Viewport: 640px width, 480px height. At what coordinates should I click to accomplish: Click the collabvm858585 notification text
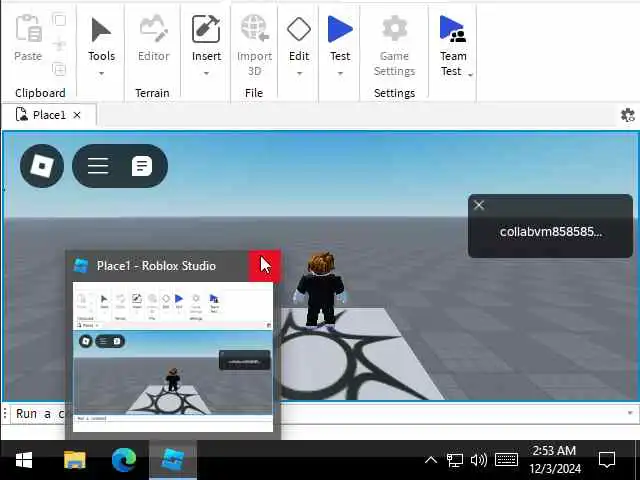[551, 232]
